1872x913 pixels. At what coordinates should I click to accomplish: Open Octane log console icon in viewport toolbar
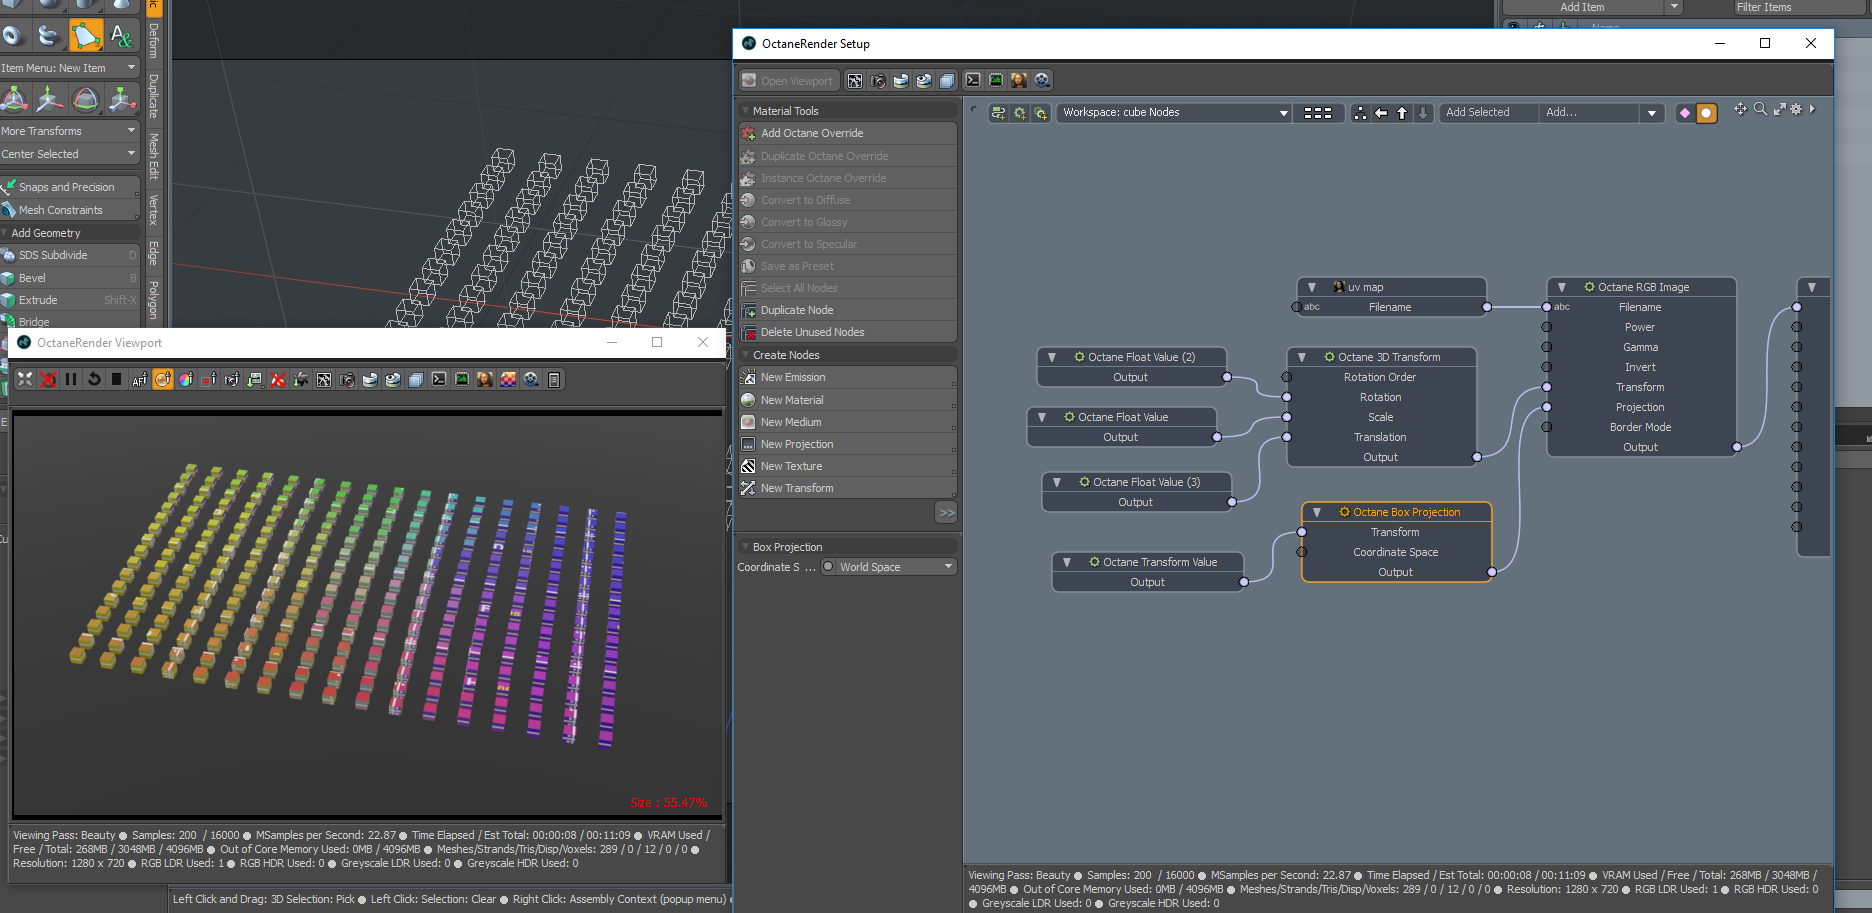(439, 379)
